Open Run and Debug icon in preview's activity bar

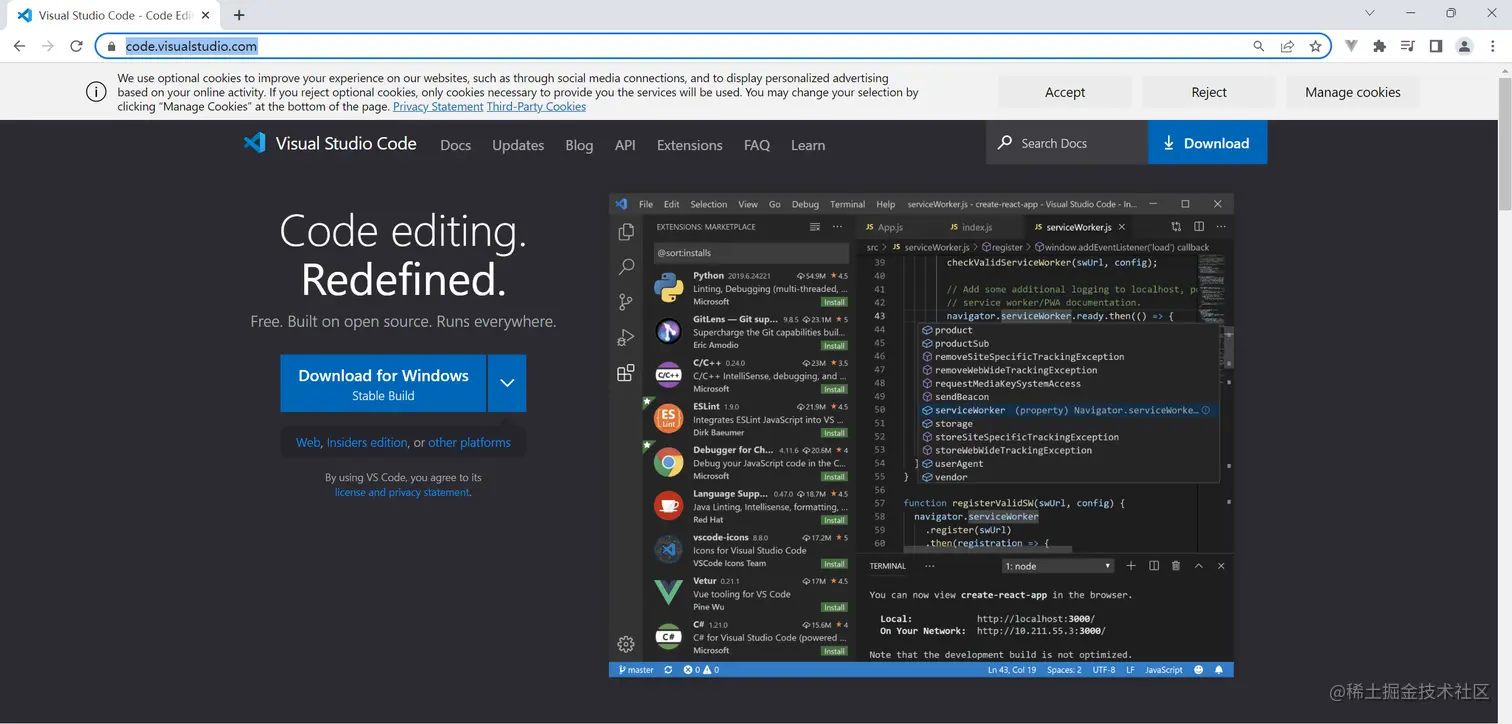(626, 338)
